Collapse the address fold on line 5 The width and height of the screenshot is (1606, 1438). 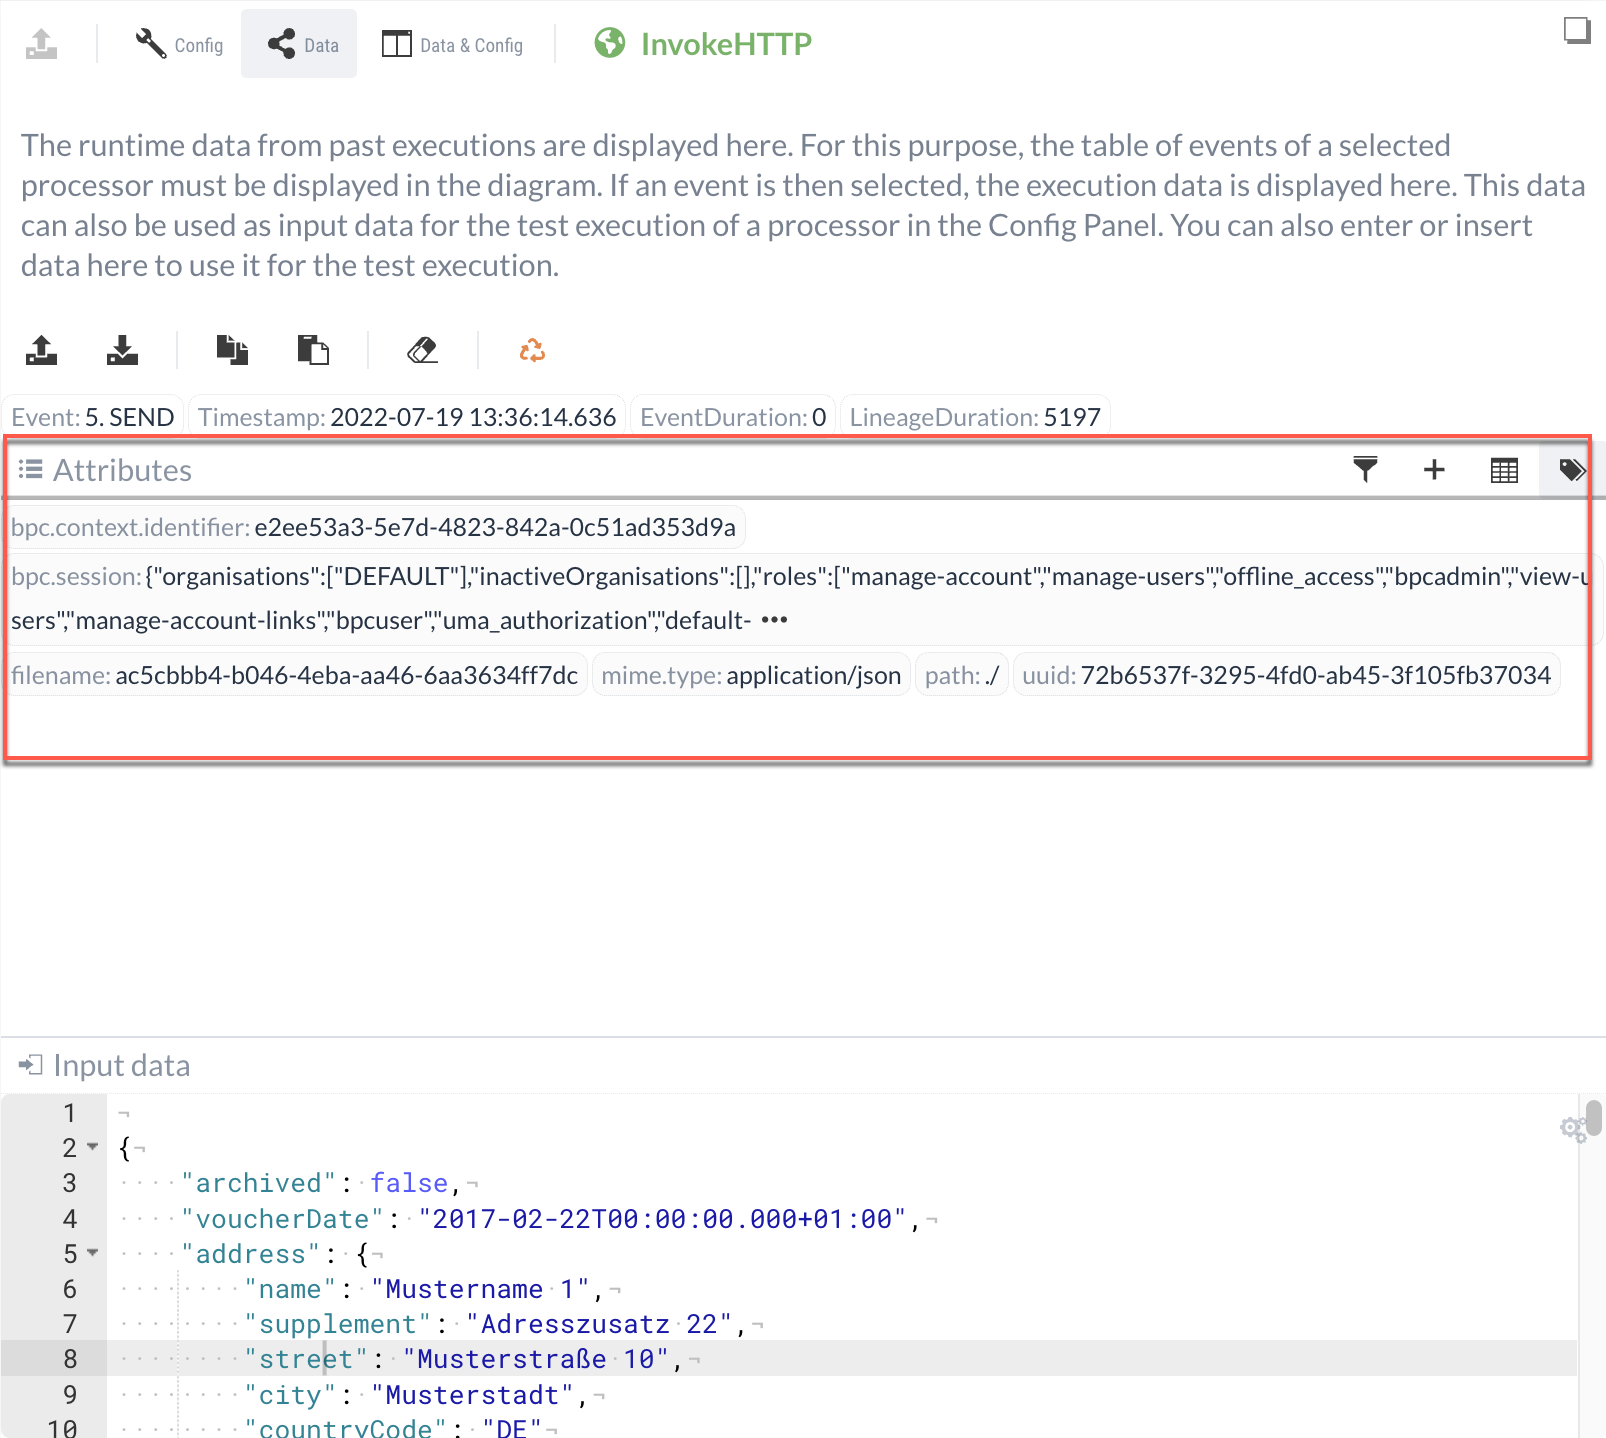(x=93, y=1253)
